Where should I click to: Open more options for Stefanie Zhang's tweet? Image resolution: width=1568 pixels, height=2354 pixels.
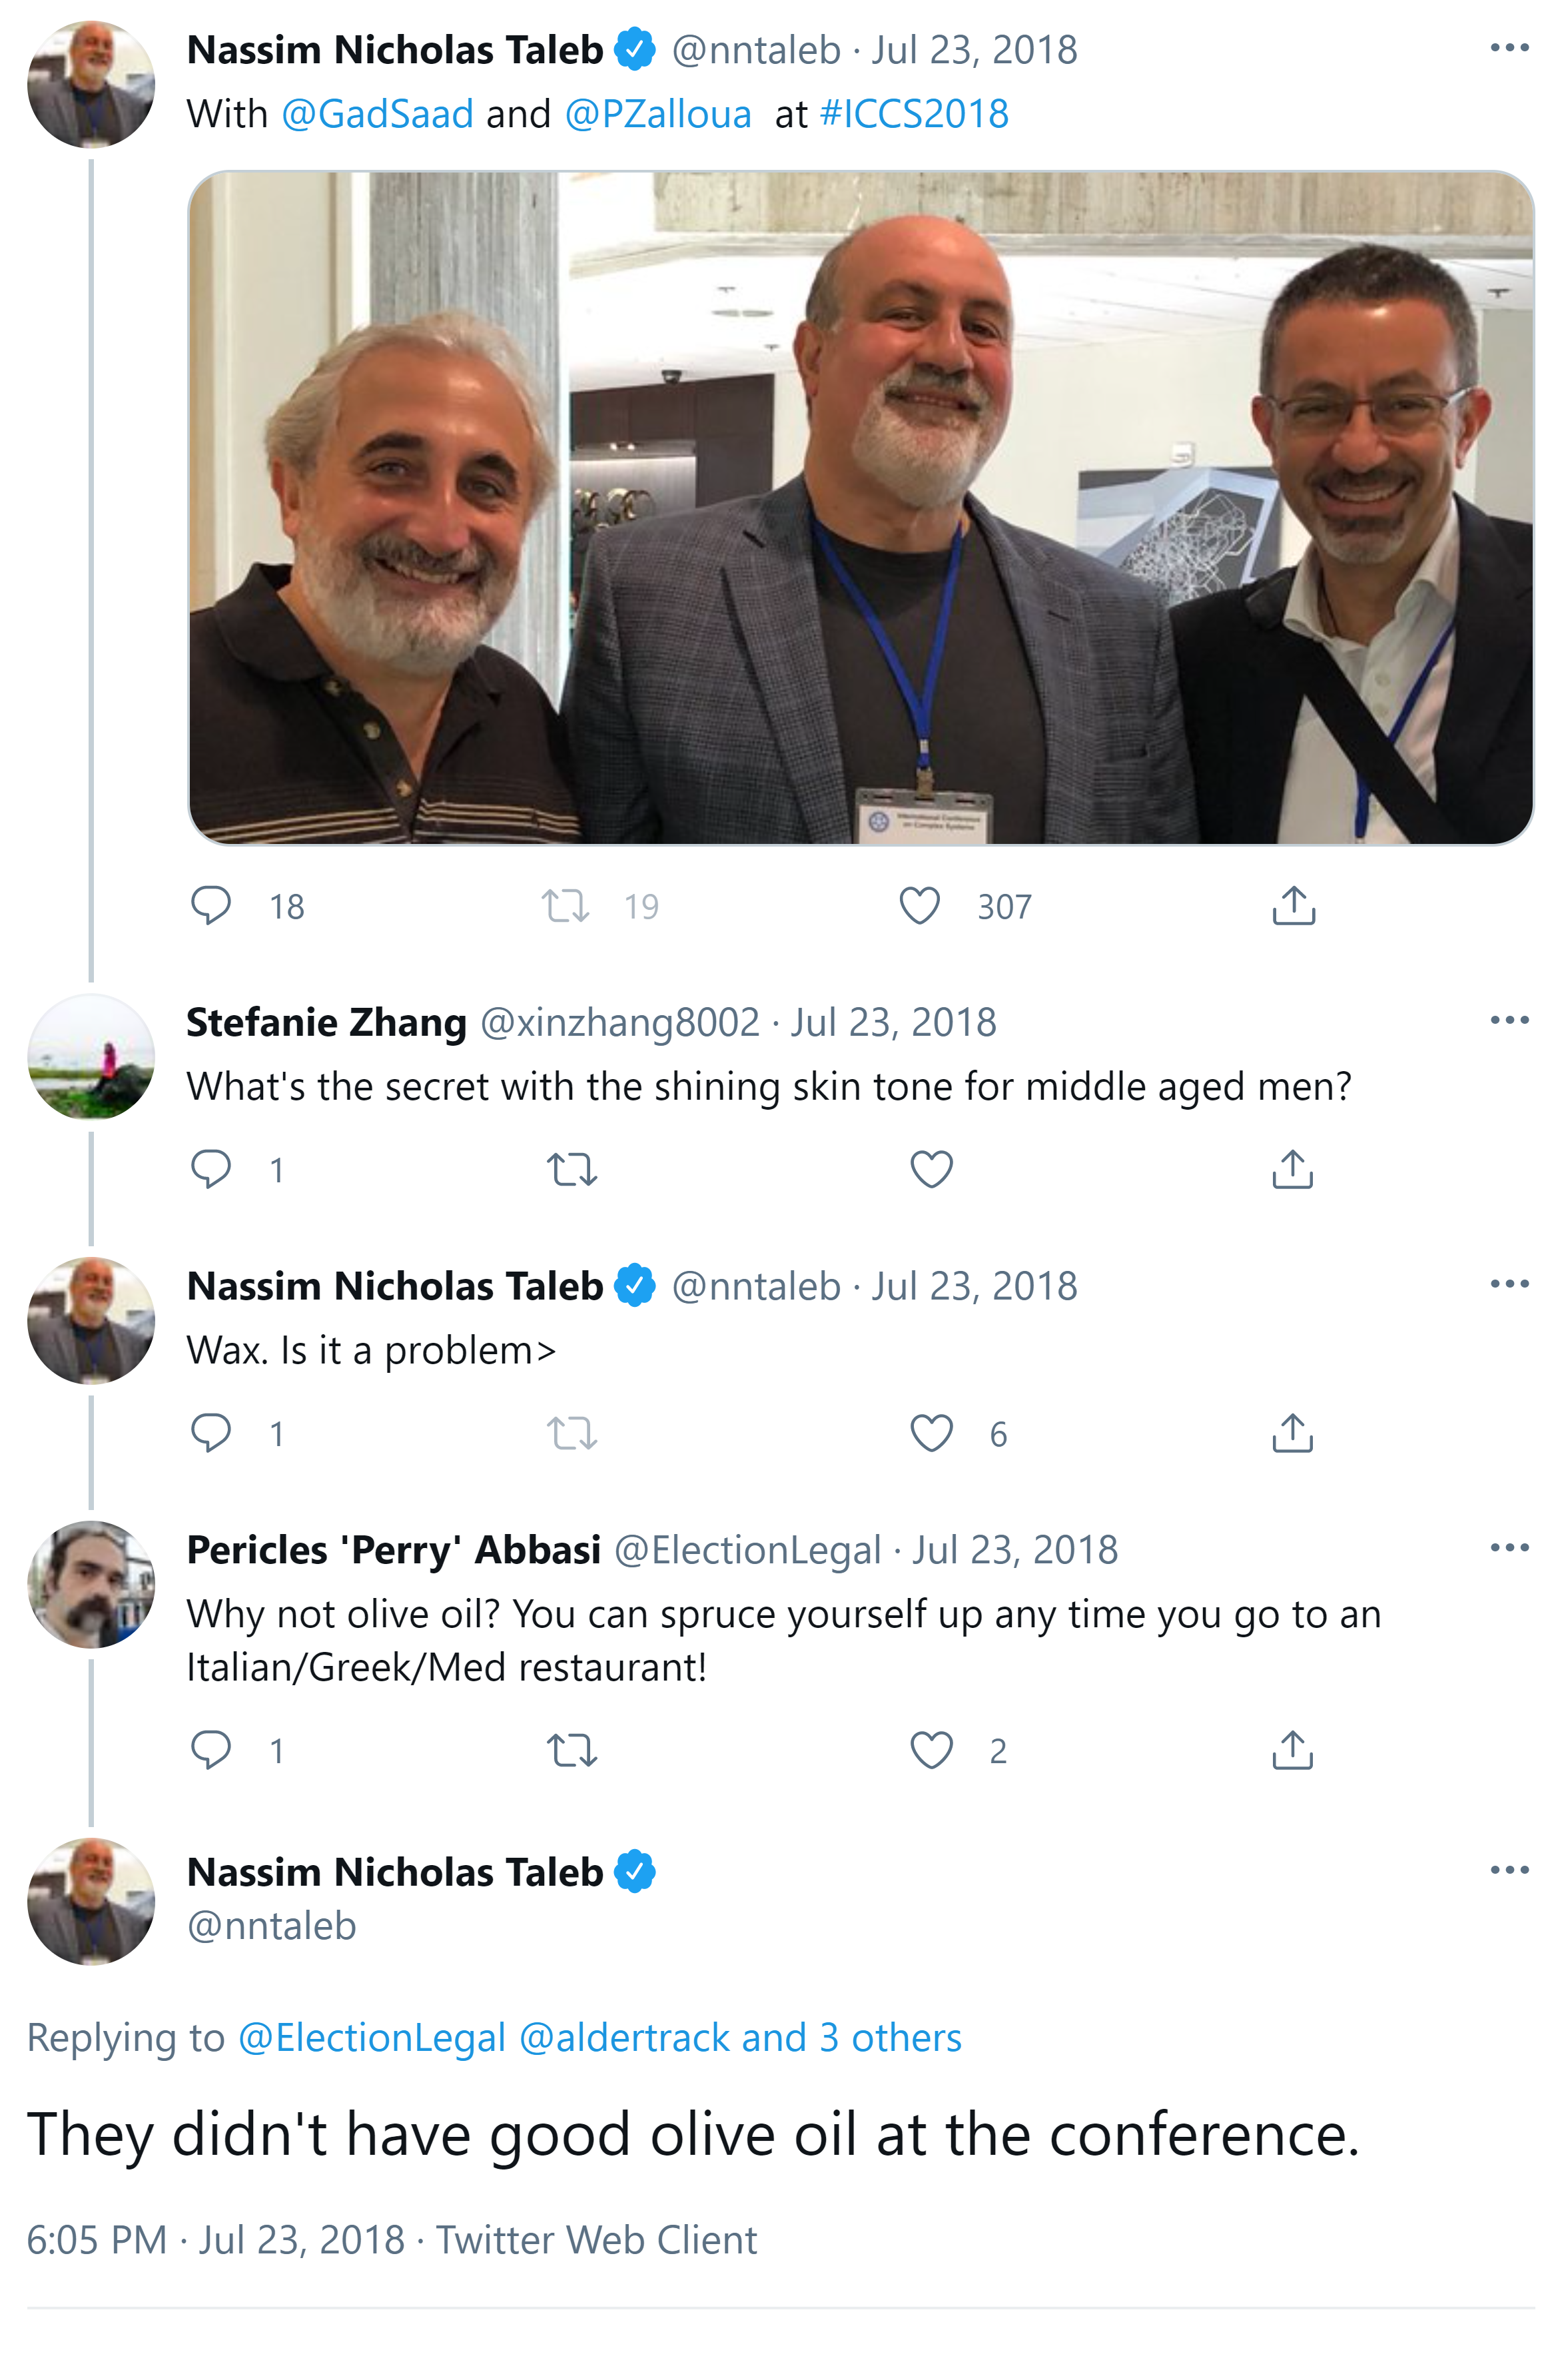pos(1509,1020)
